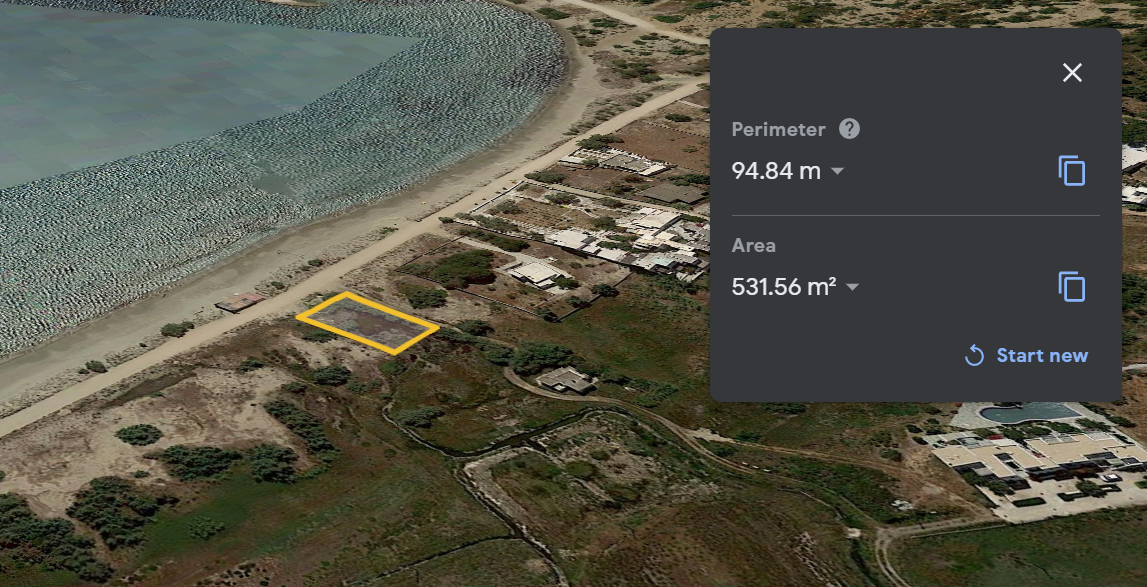1147x587 pixels.
Task: Expand the area unit dropdown arrow
Action: point(852,287)
